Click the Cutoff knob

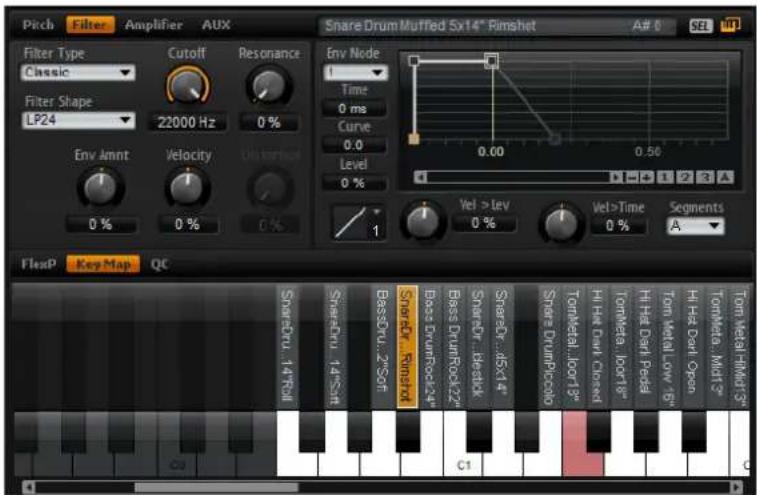tap(188, 85)
